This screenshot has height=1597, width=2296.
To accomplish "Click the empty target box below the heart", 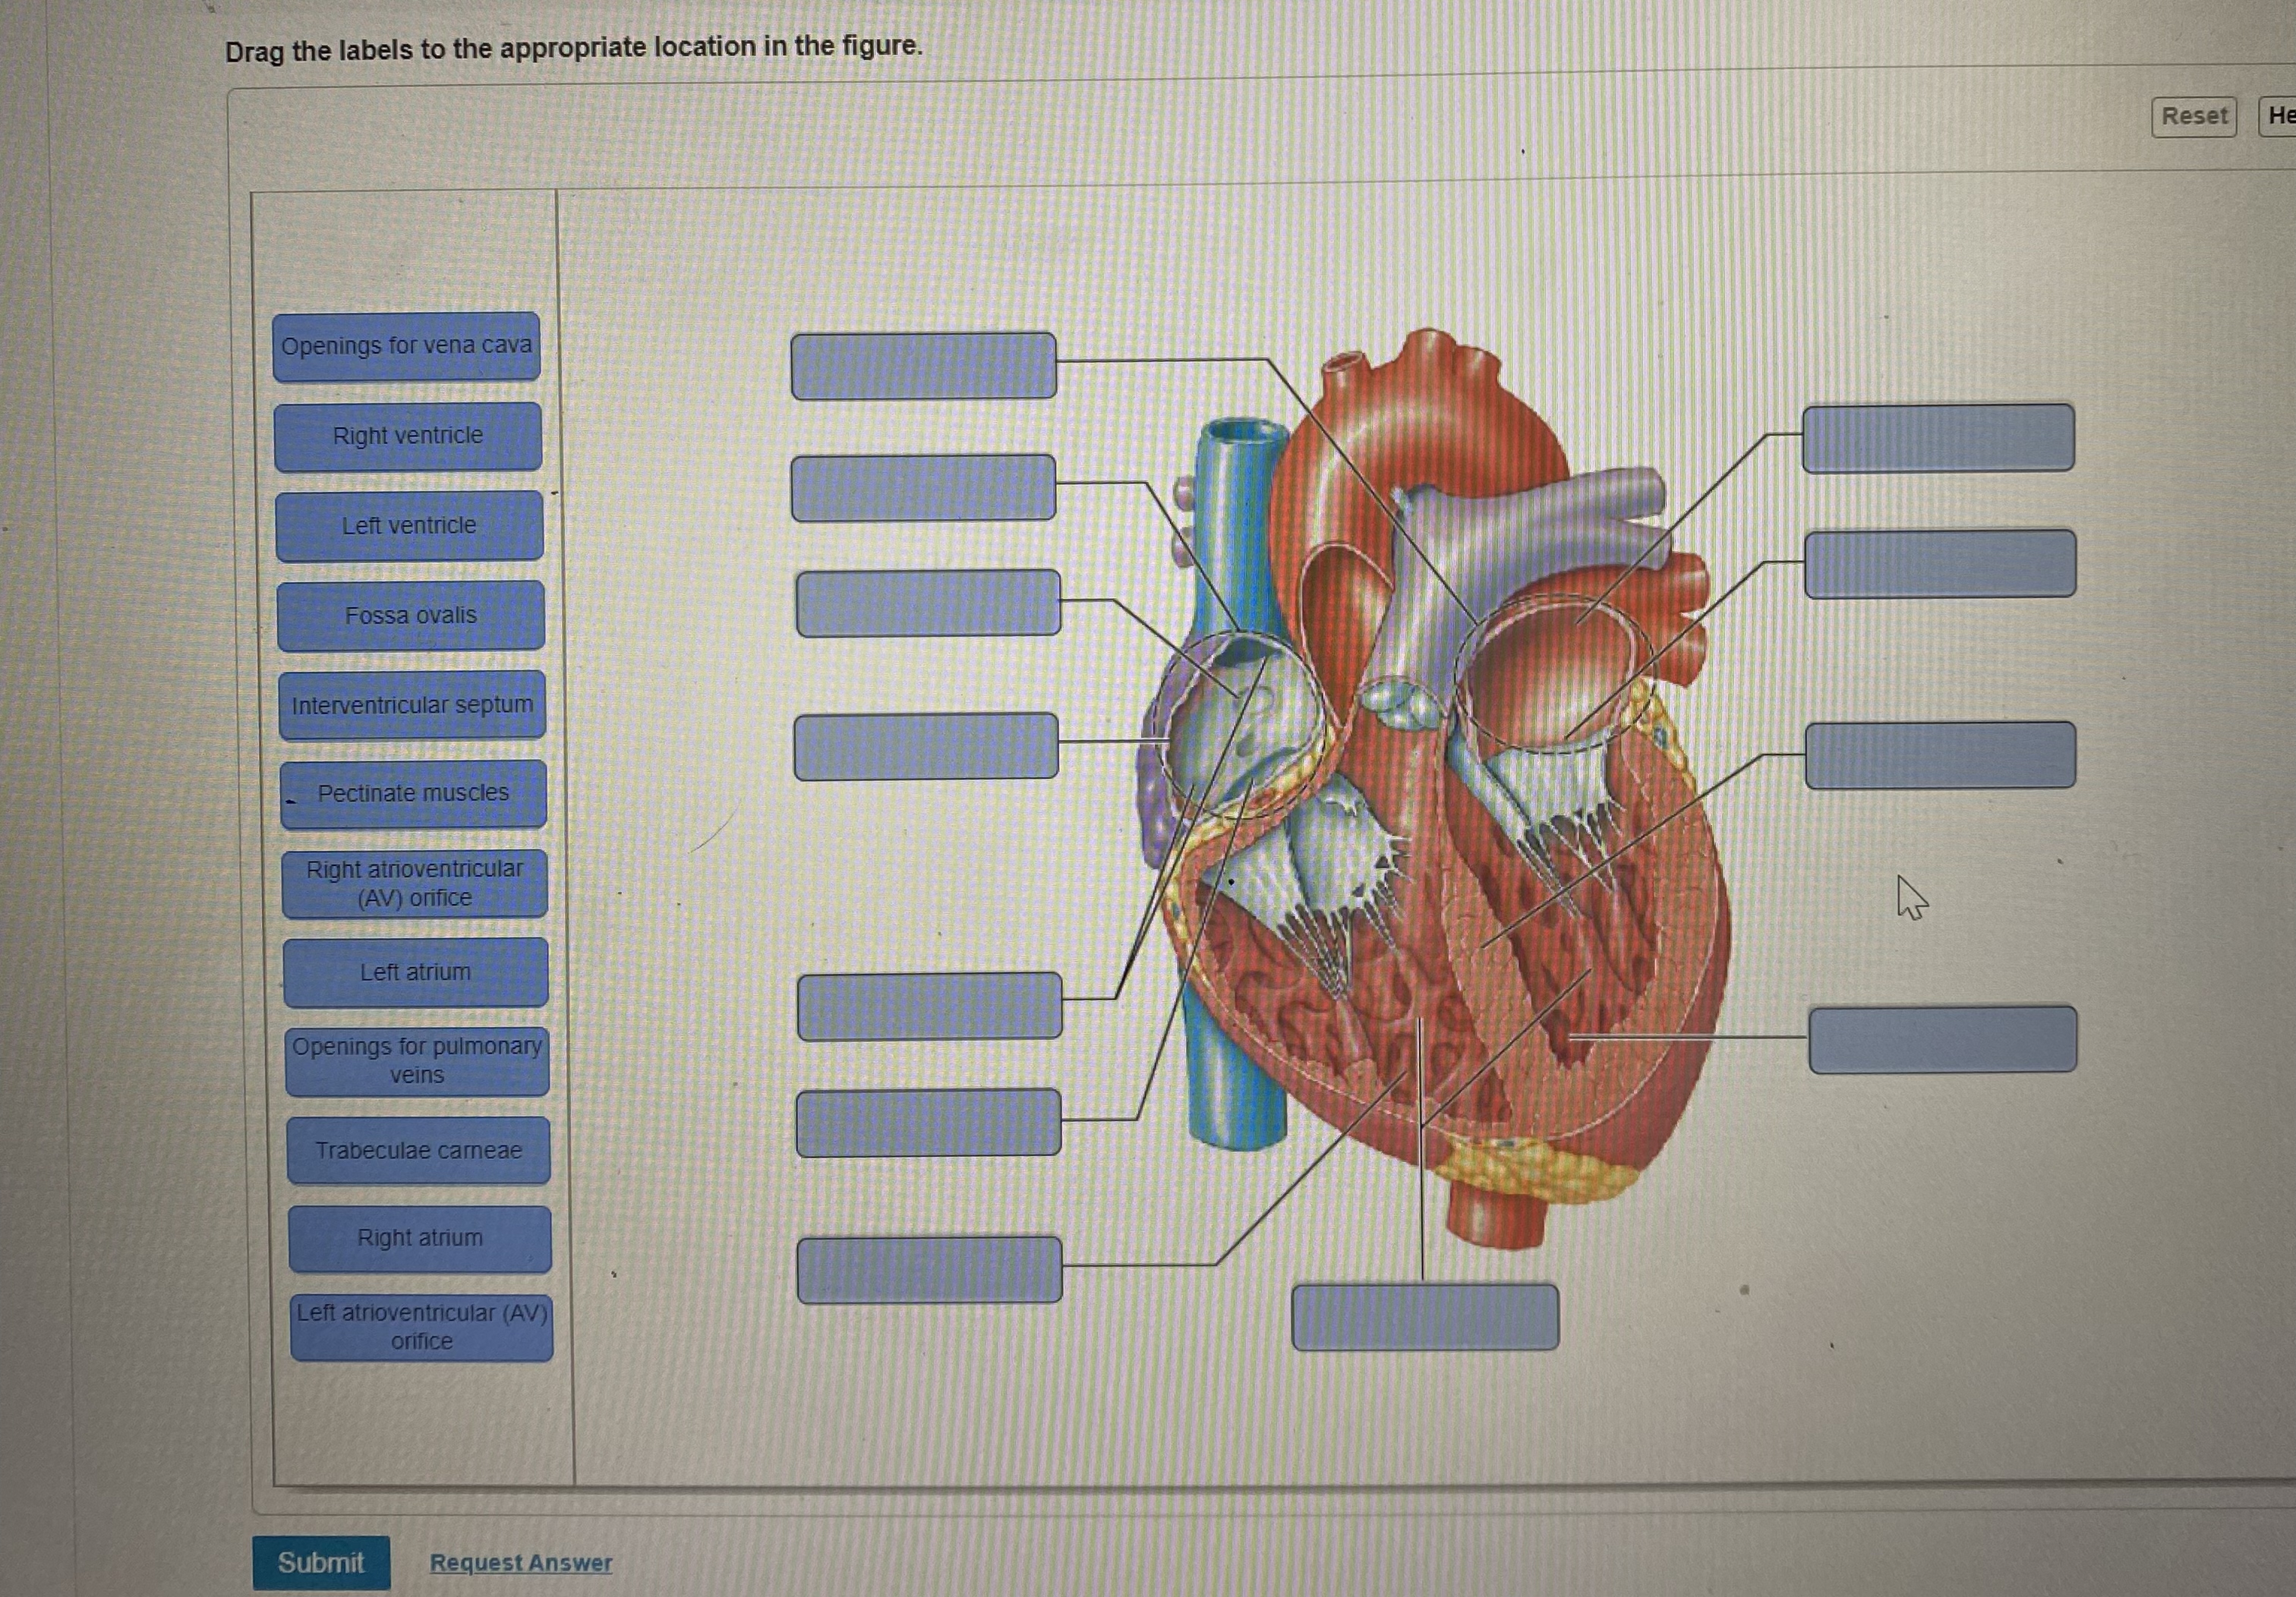I will coord(1425,1317).
